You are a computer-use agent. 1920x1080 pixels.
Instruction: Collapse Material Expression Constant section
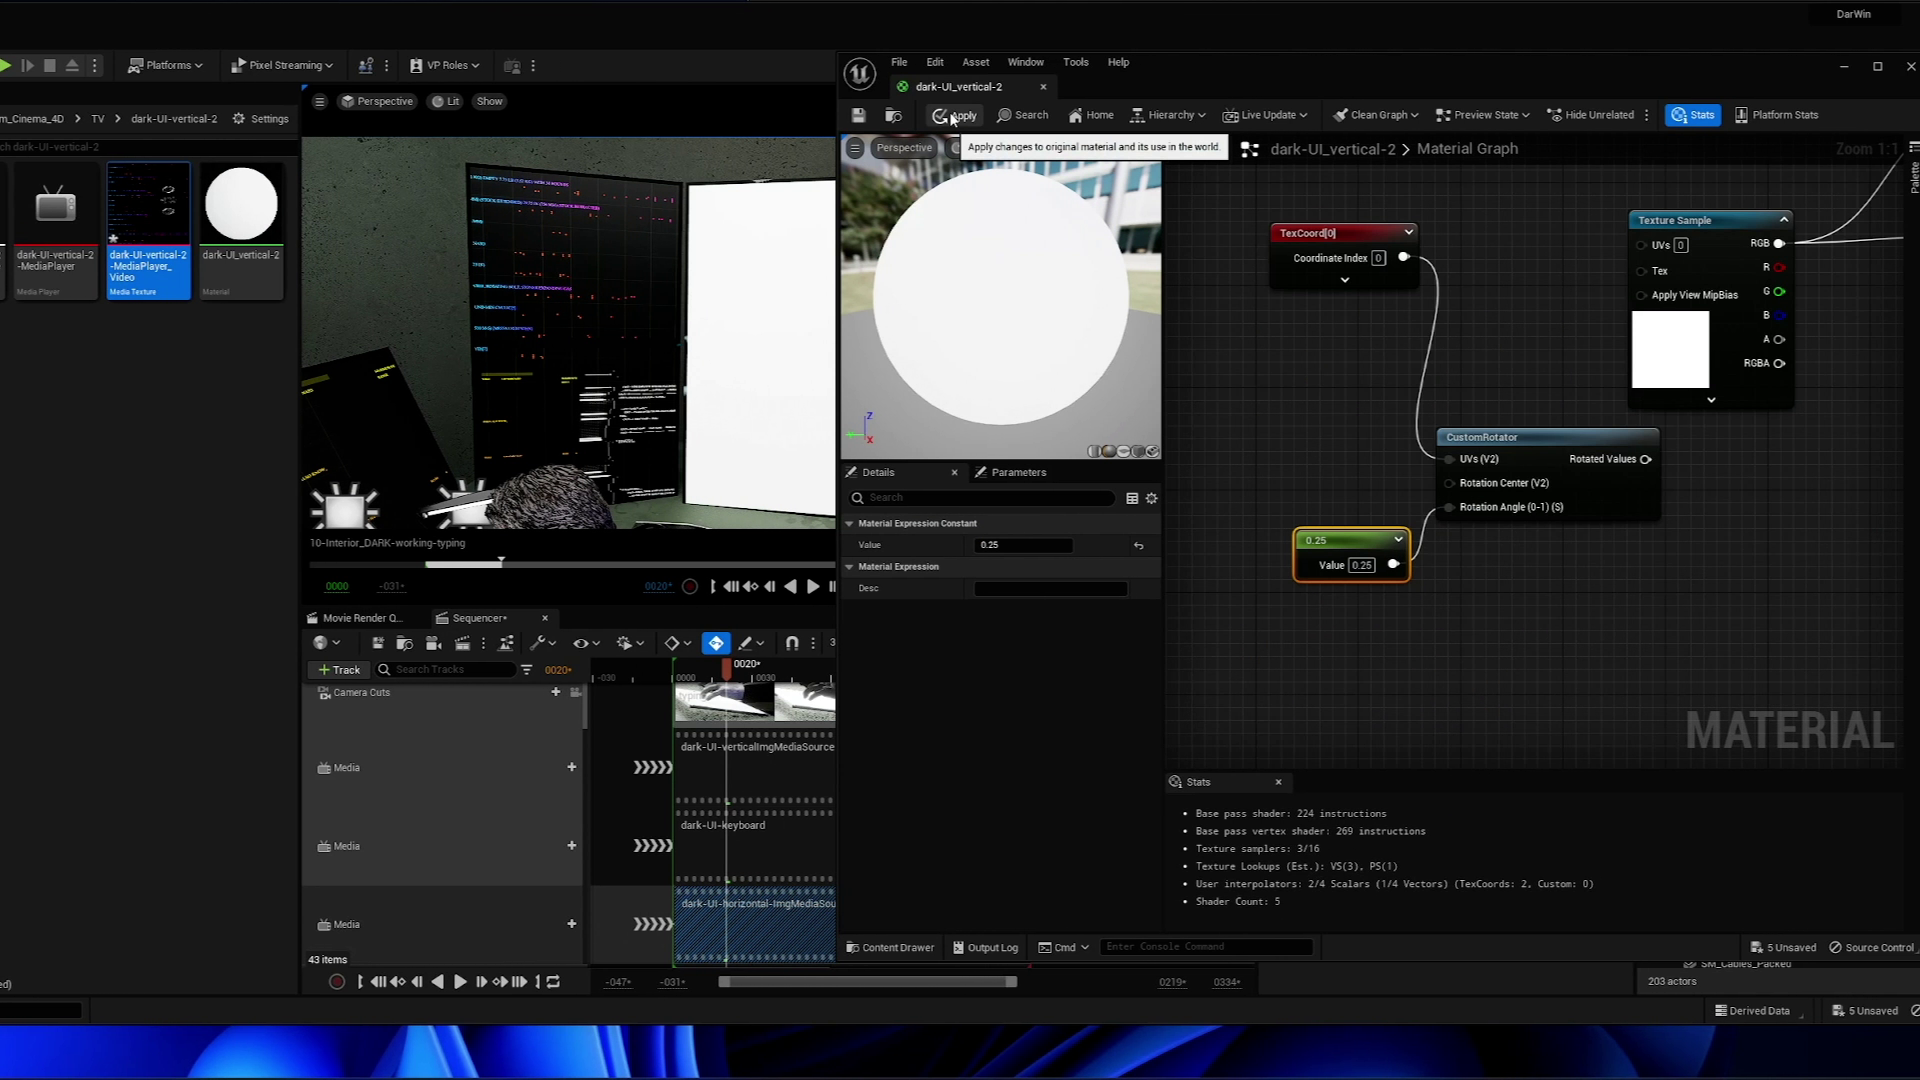pyautogui.click(x=850, y=523)
